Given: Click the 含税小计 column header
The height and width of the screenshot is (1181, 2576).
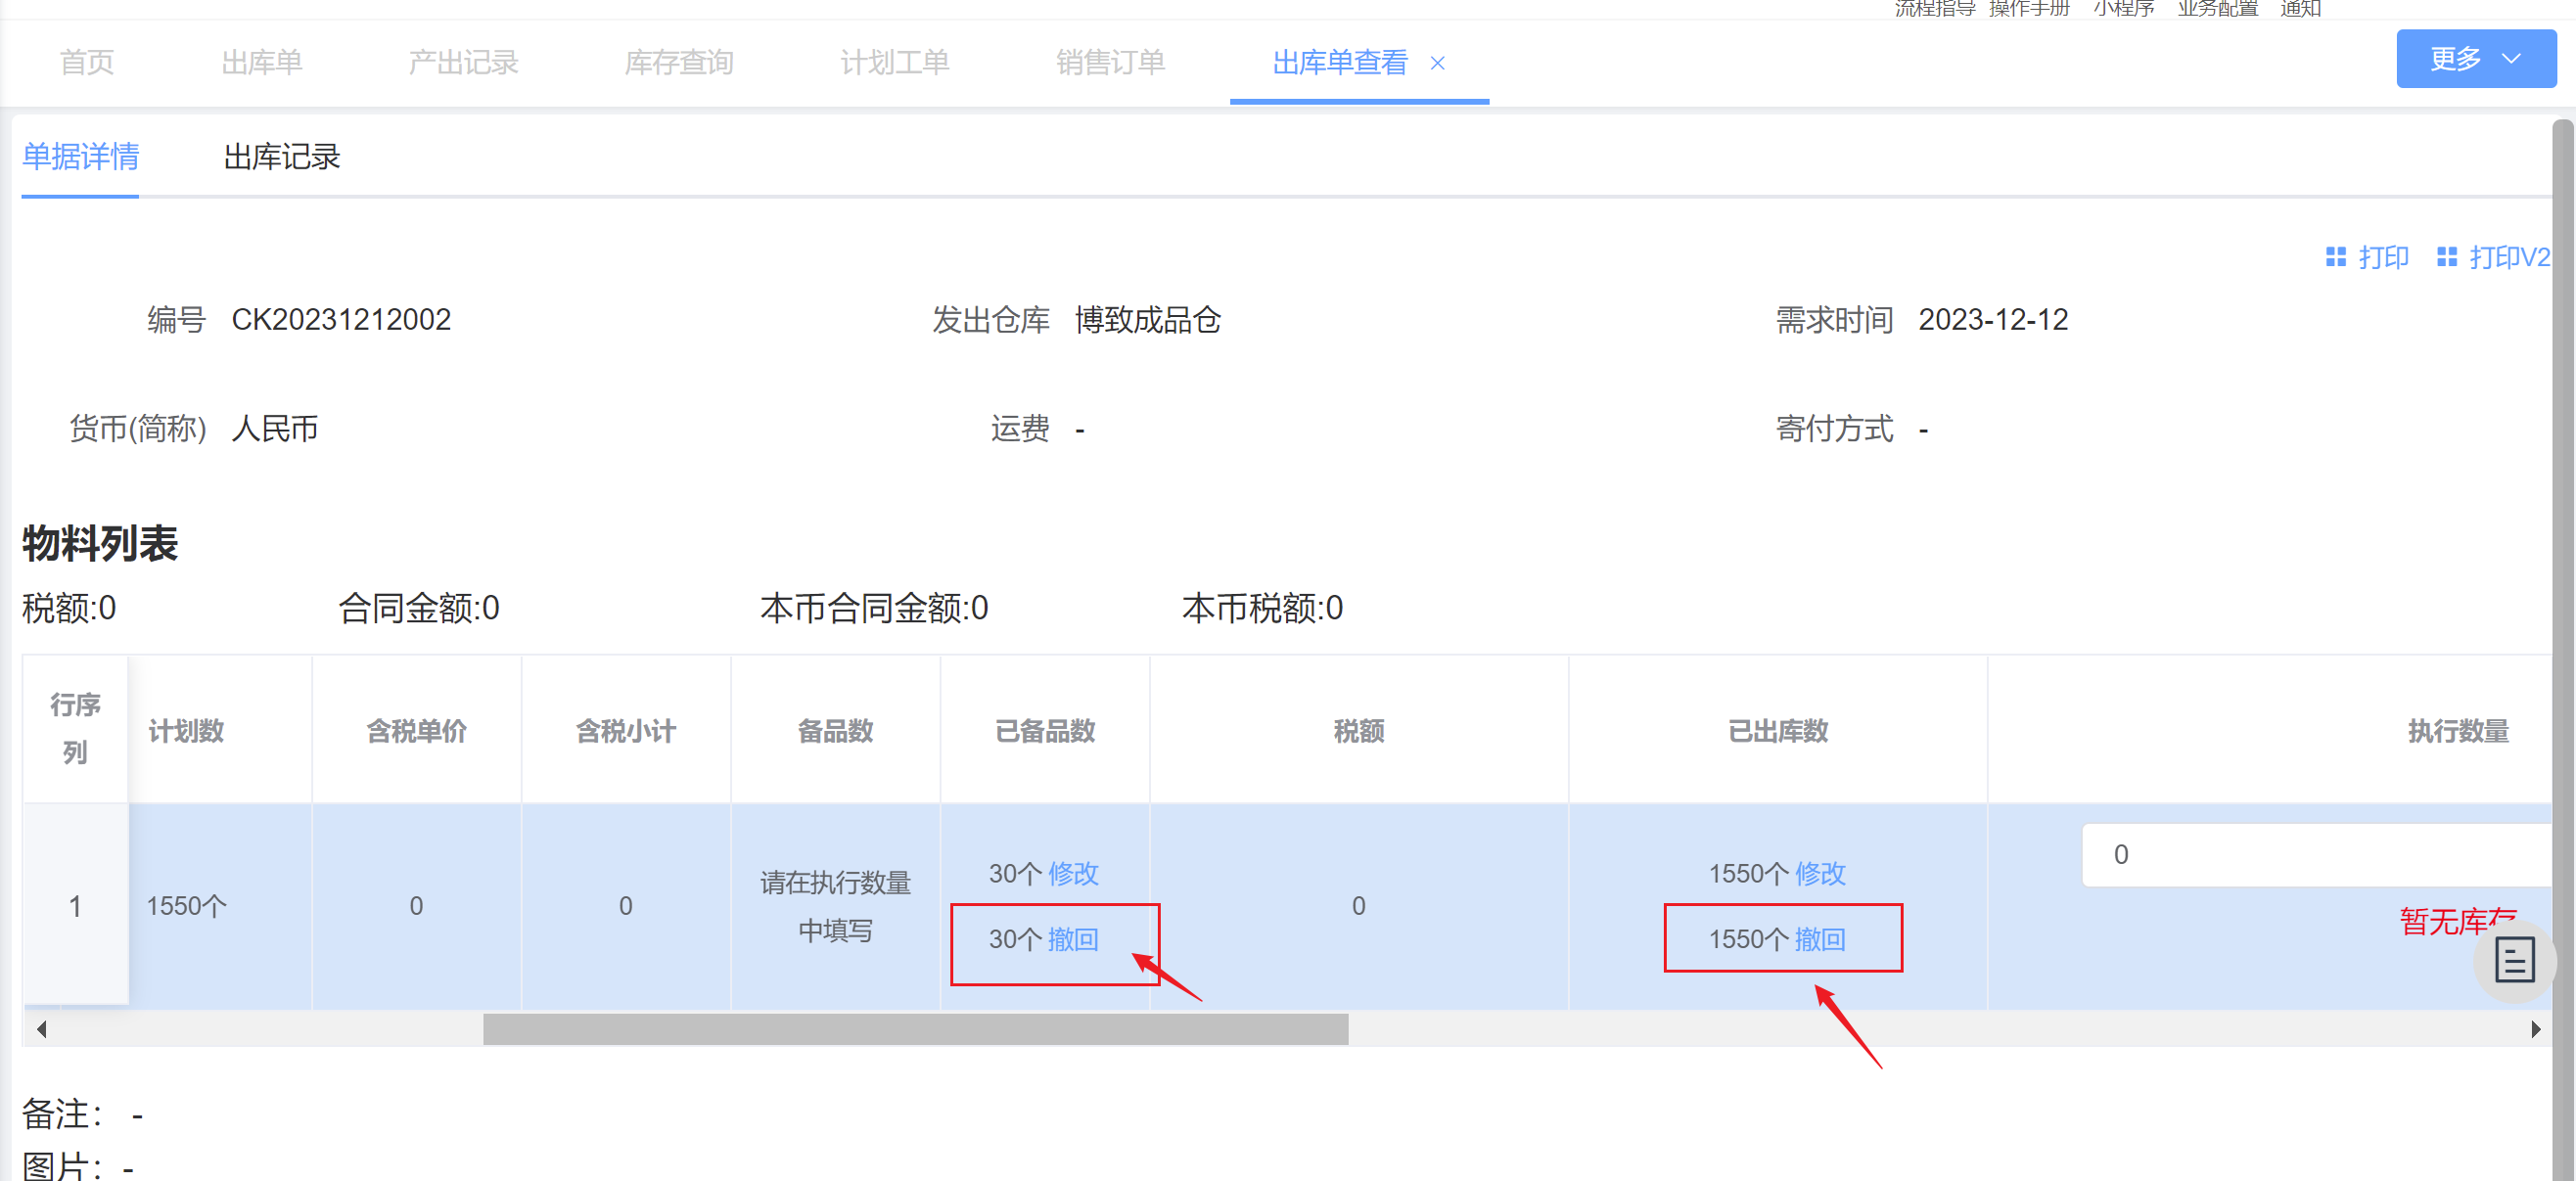Looking at the screenshot, I should (626, 731).
